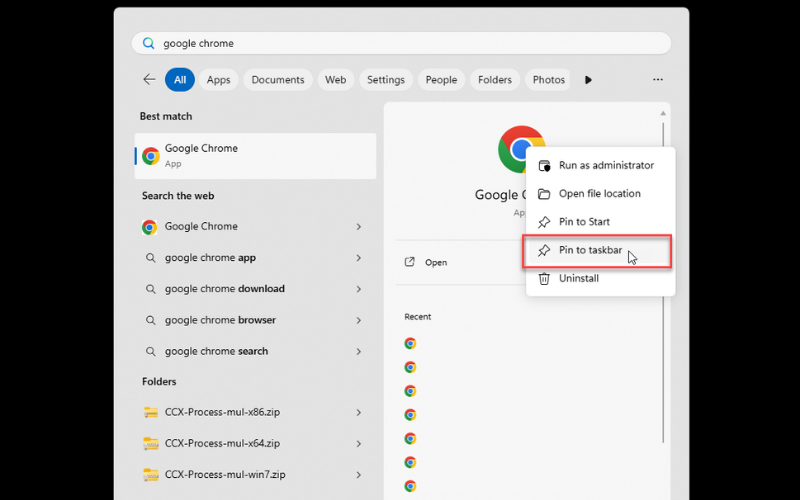This screenshot has height=500, width=800.
Task: Open the third Chrome item under Recent
Action: 410,391
